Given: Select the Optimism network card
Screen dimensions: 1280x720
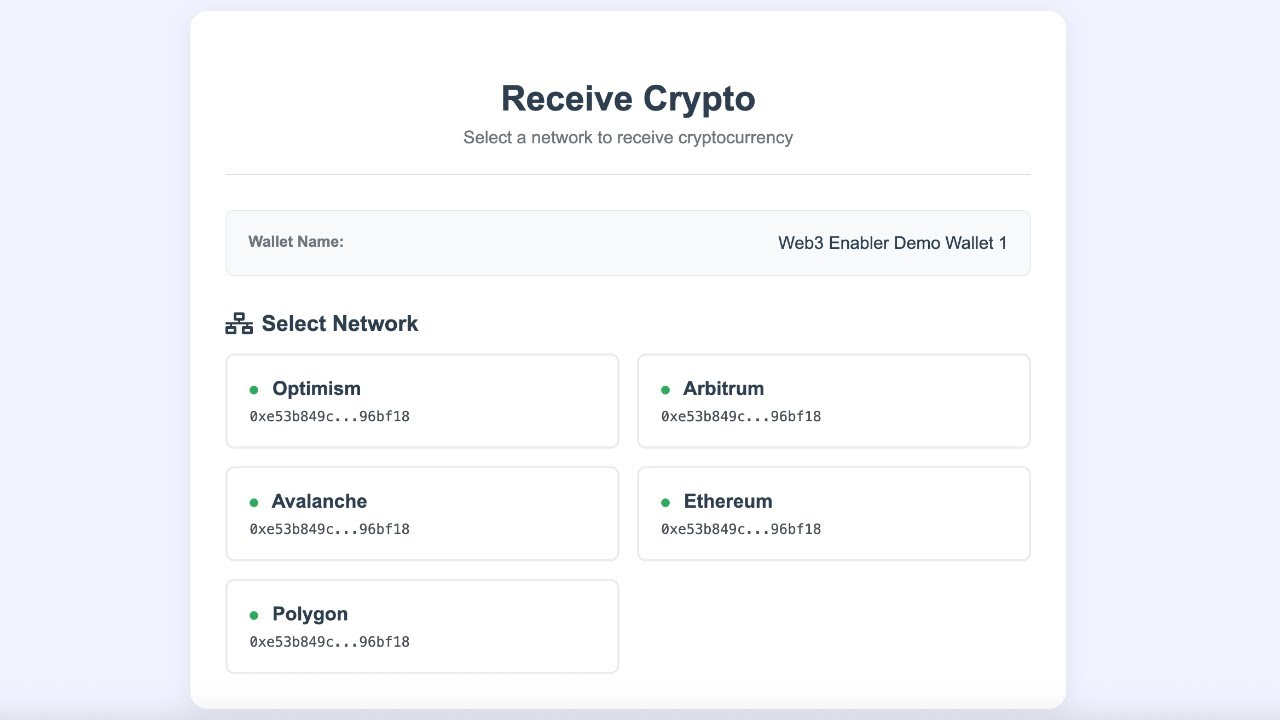Looking at the screenshot, I should point(422,401).
